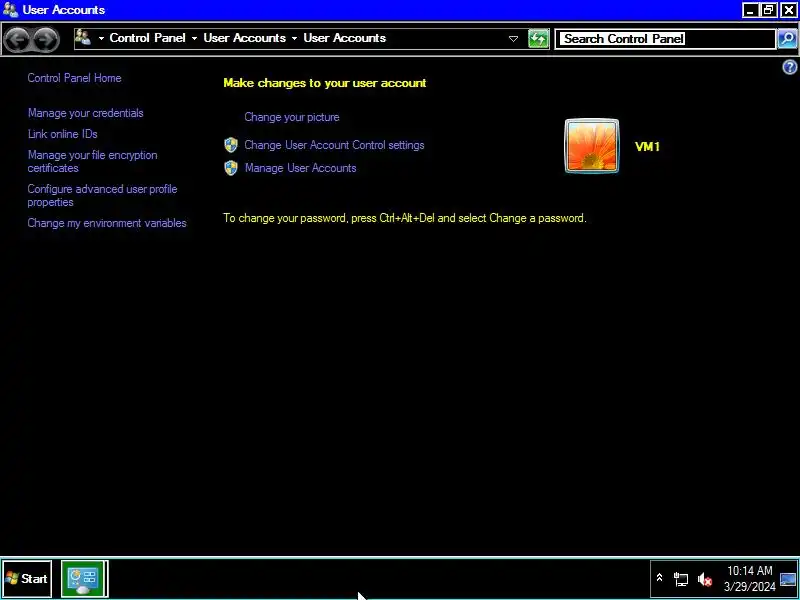Refresh the Control Panel page

[538, 39]
